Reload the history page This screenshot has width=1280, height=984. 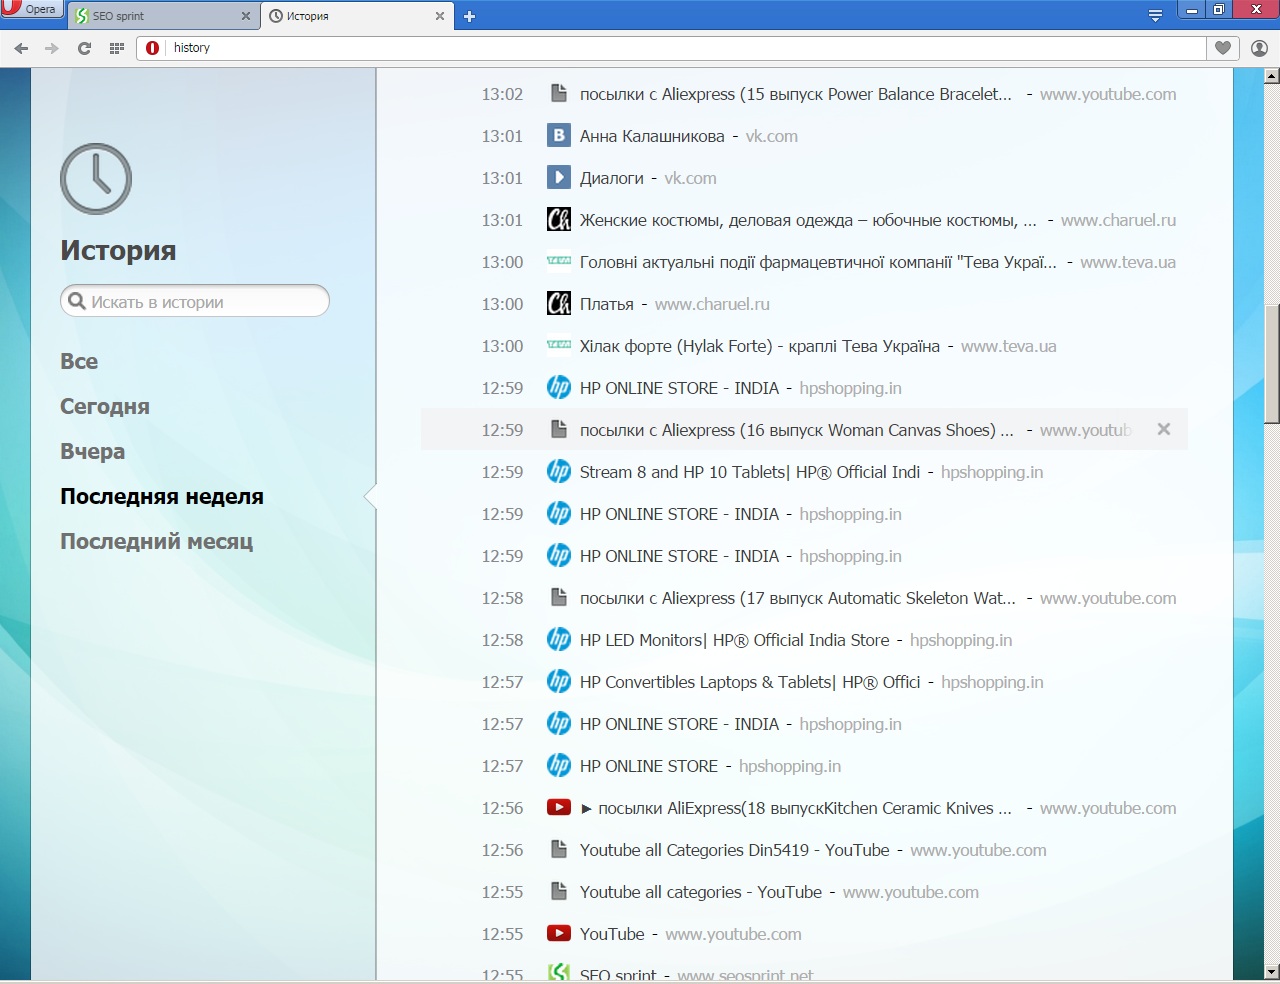pyautogui.click(x=84, y=48)
